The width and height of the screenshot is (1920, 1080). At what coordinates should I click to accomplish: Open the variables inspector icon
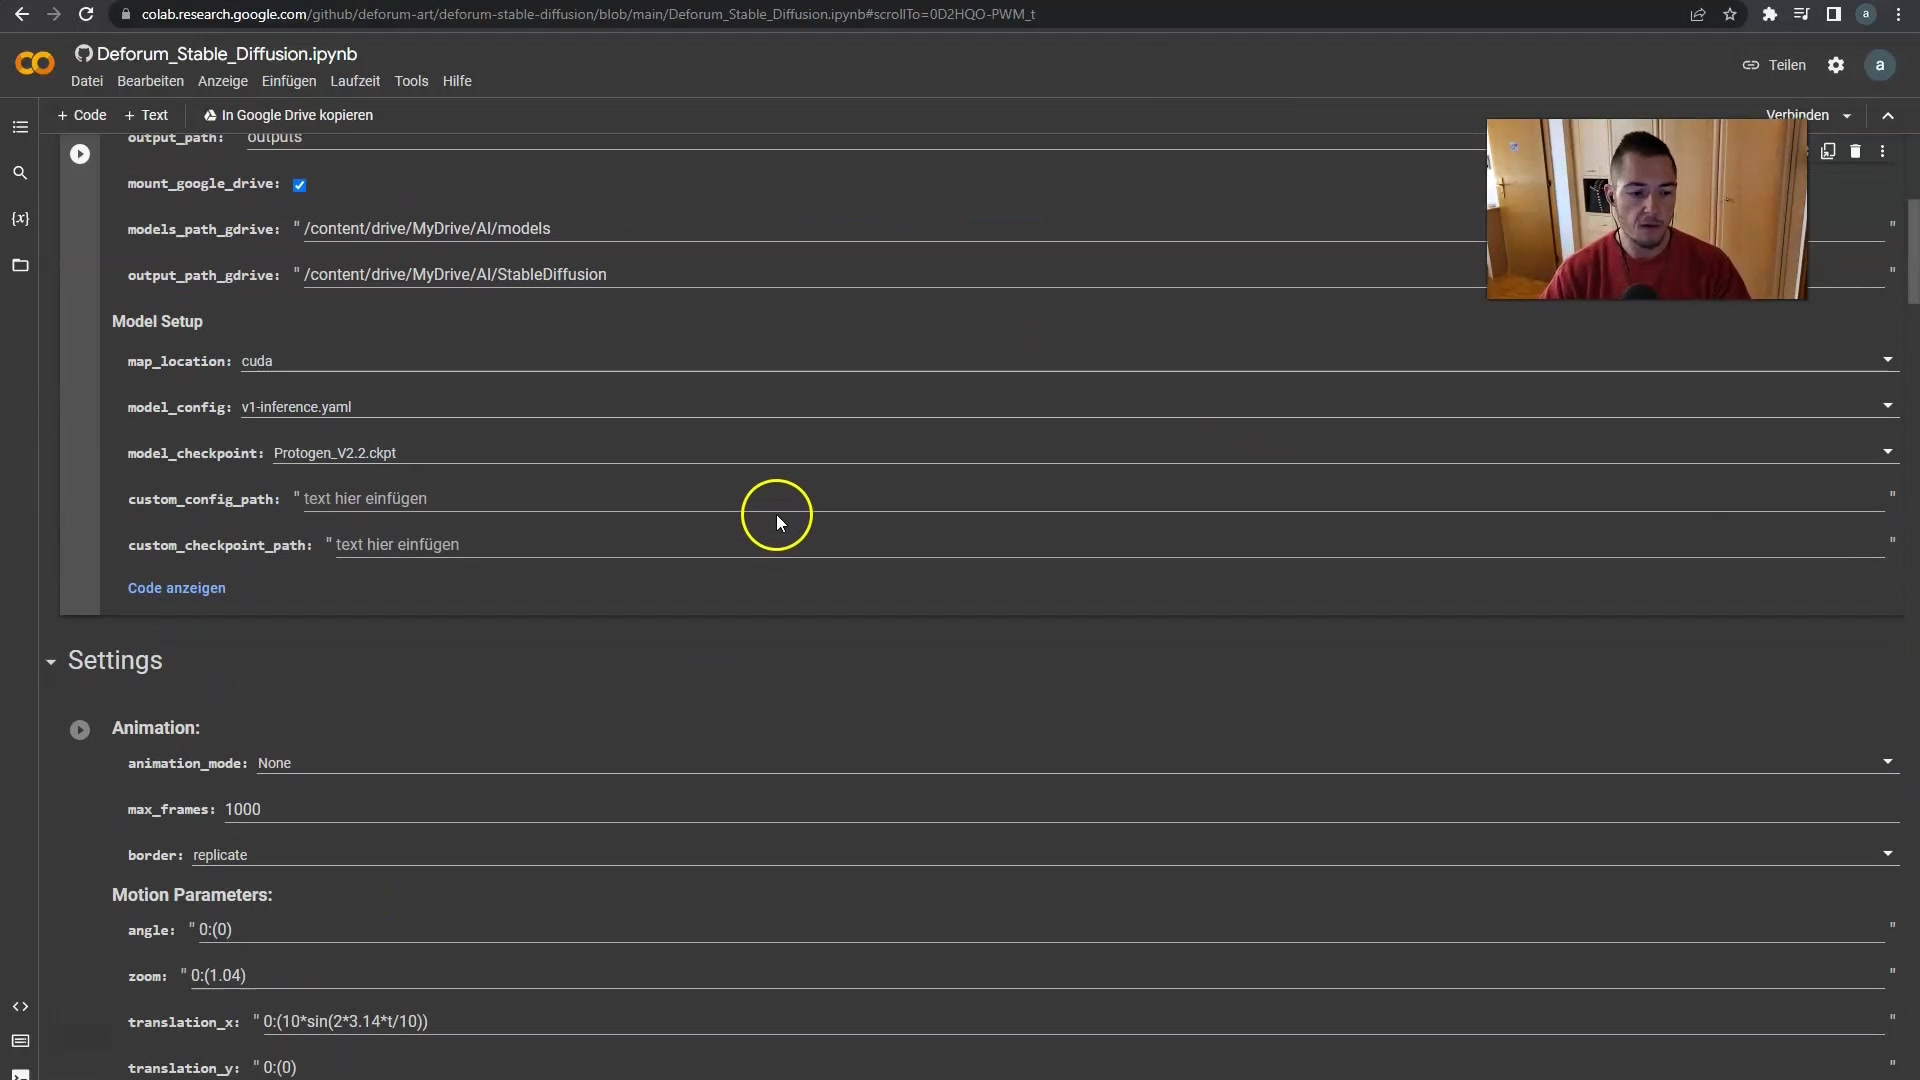click(x=20, y=219)
